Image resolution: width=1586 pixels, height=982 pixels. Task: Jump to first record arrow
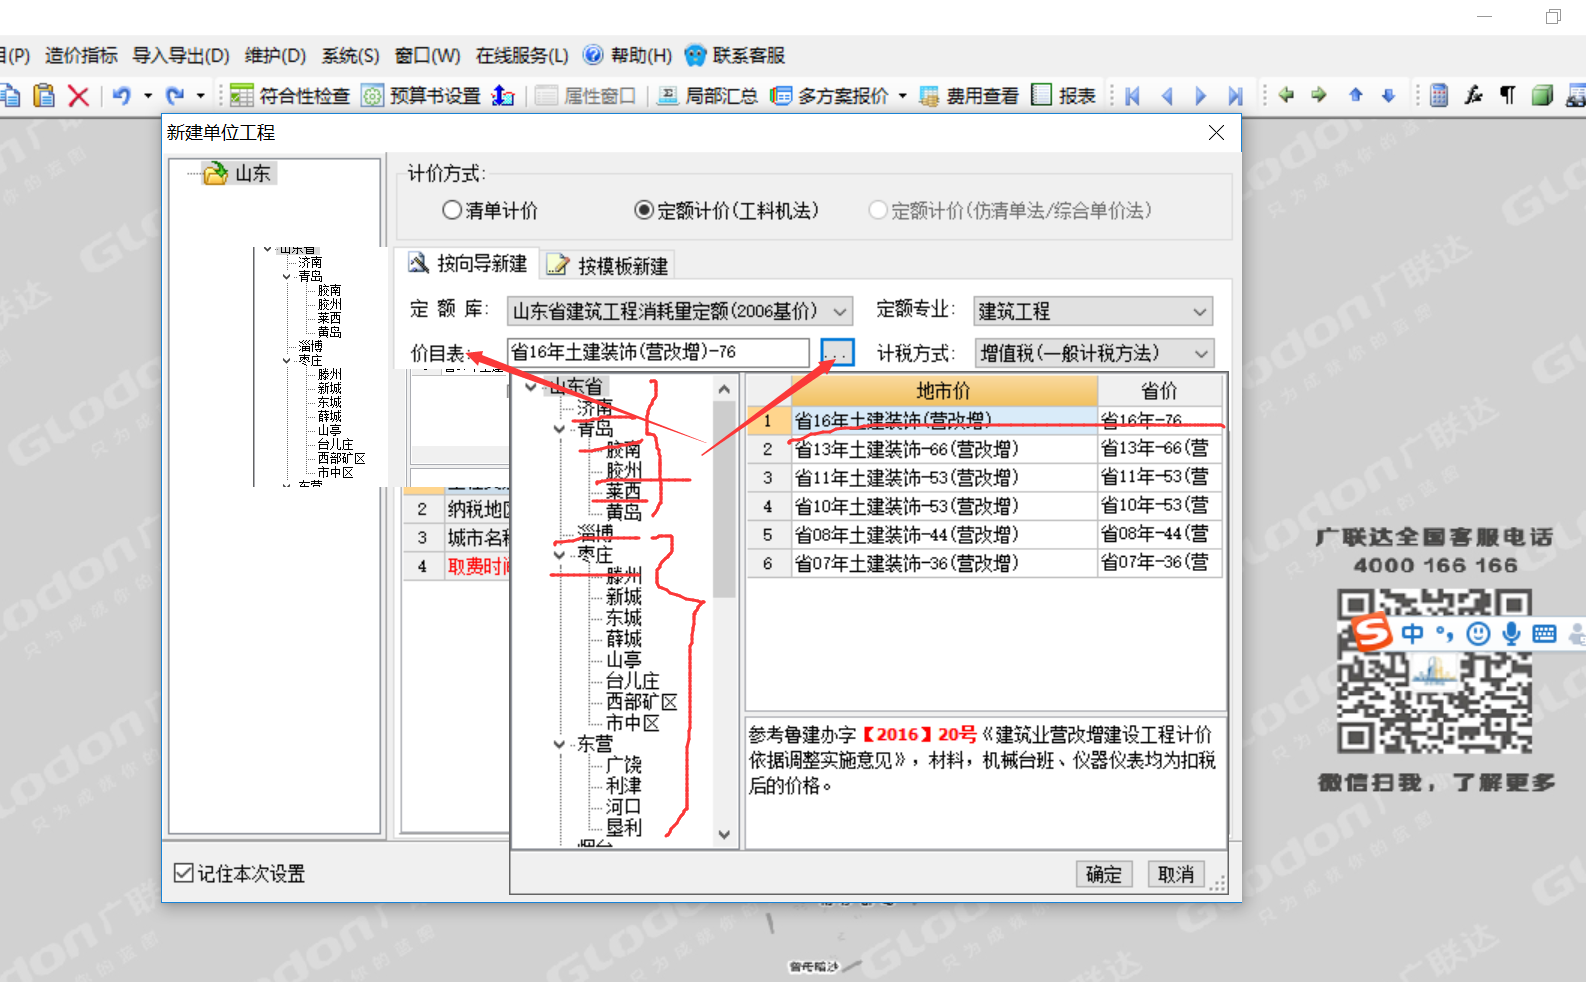[1133, 96]
